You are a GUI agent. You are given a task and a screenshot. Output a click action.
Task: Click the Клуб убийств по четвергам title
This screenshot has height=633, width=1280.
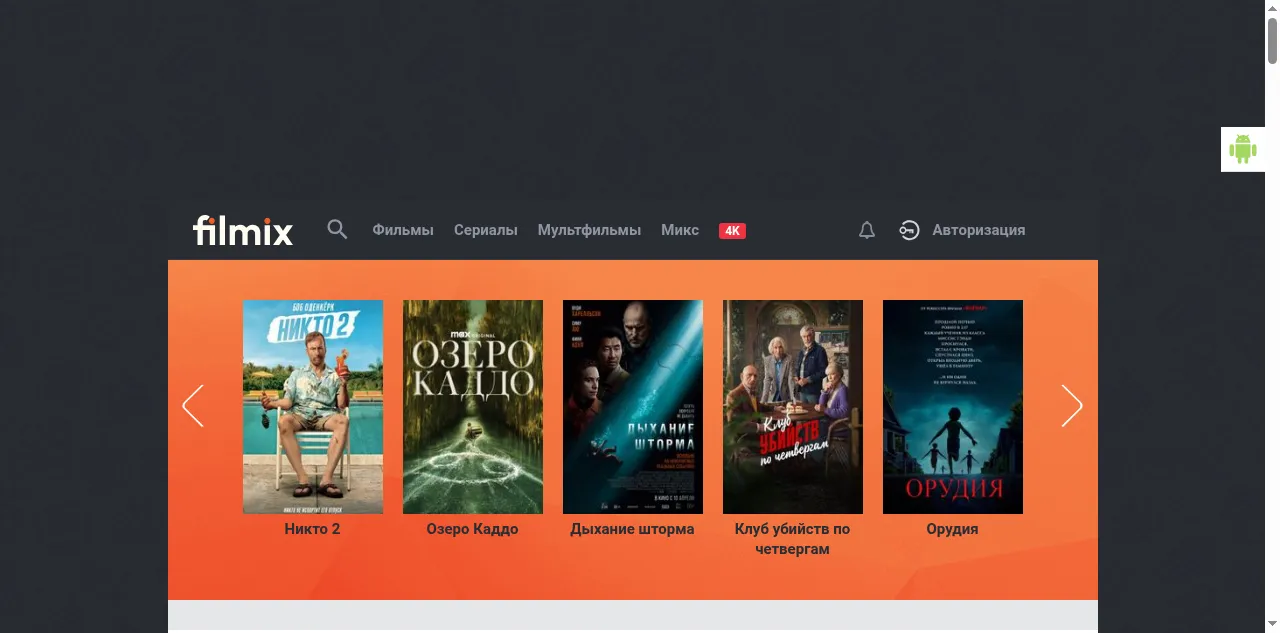(x=793, y=539)
